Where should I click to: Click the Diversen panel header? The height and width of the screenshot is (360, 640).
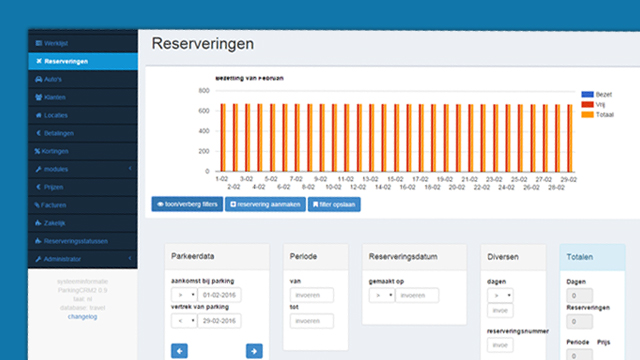(513, 257)
